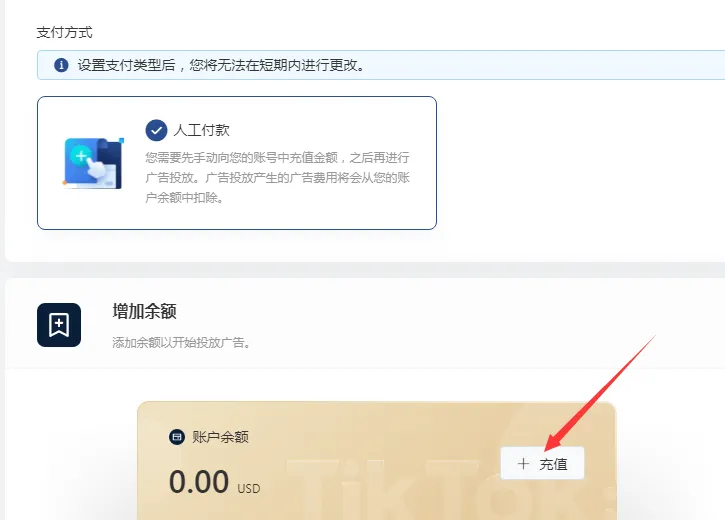Click the USD currency label
Screen dimensions: 725x520
tap(249, 489)
